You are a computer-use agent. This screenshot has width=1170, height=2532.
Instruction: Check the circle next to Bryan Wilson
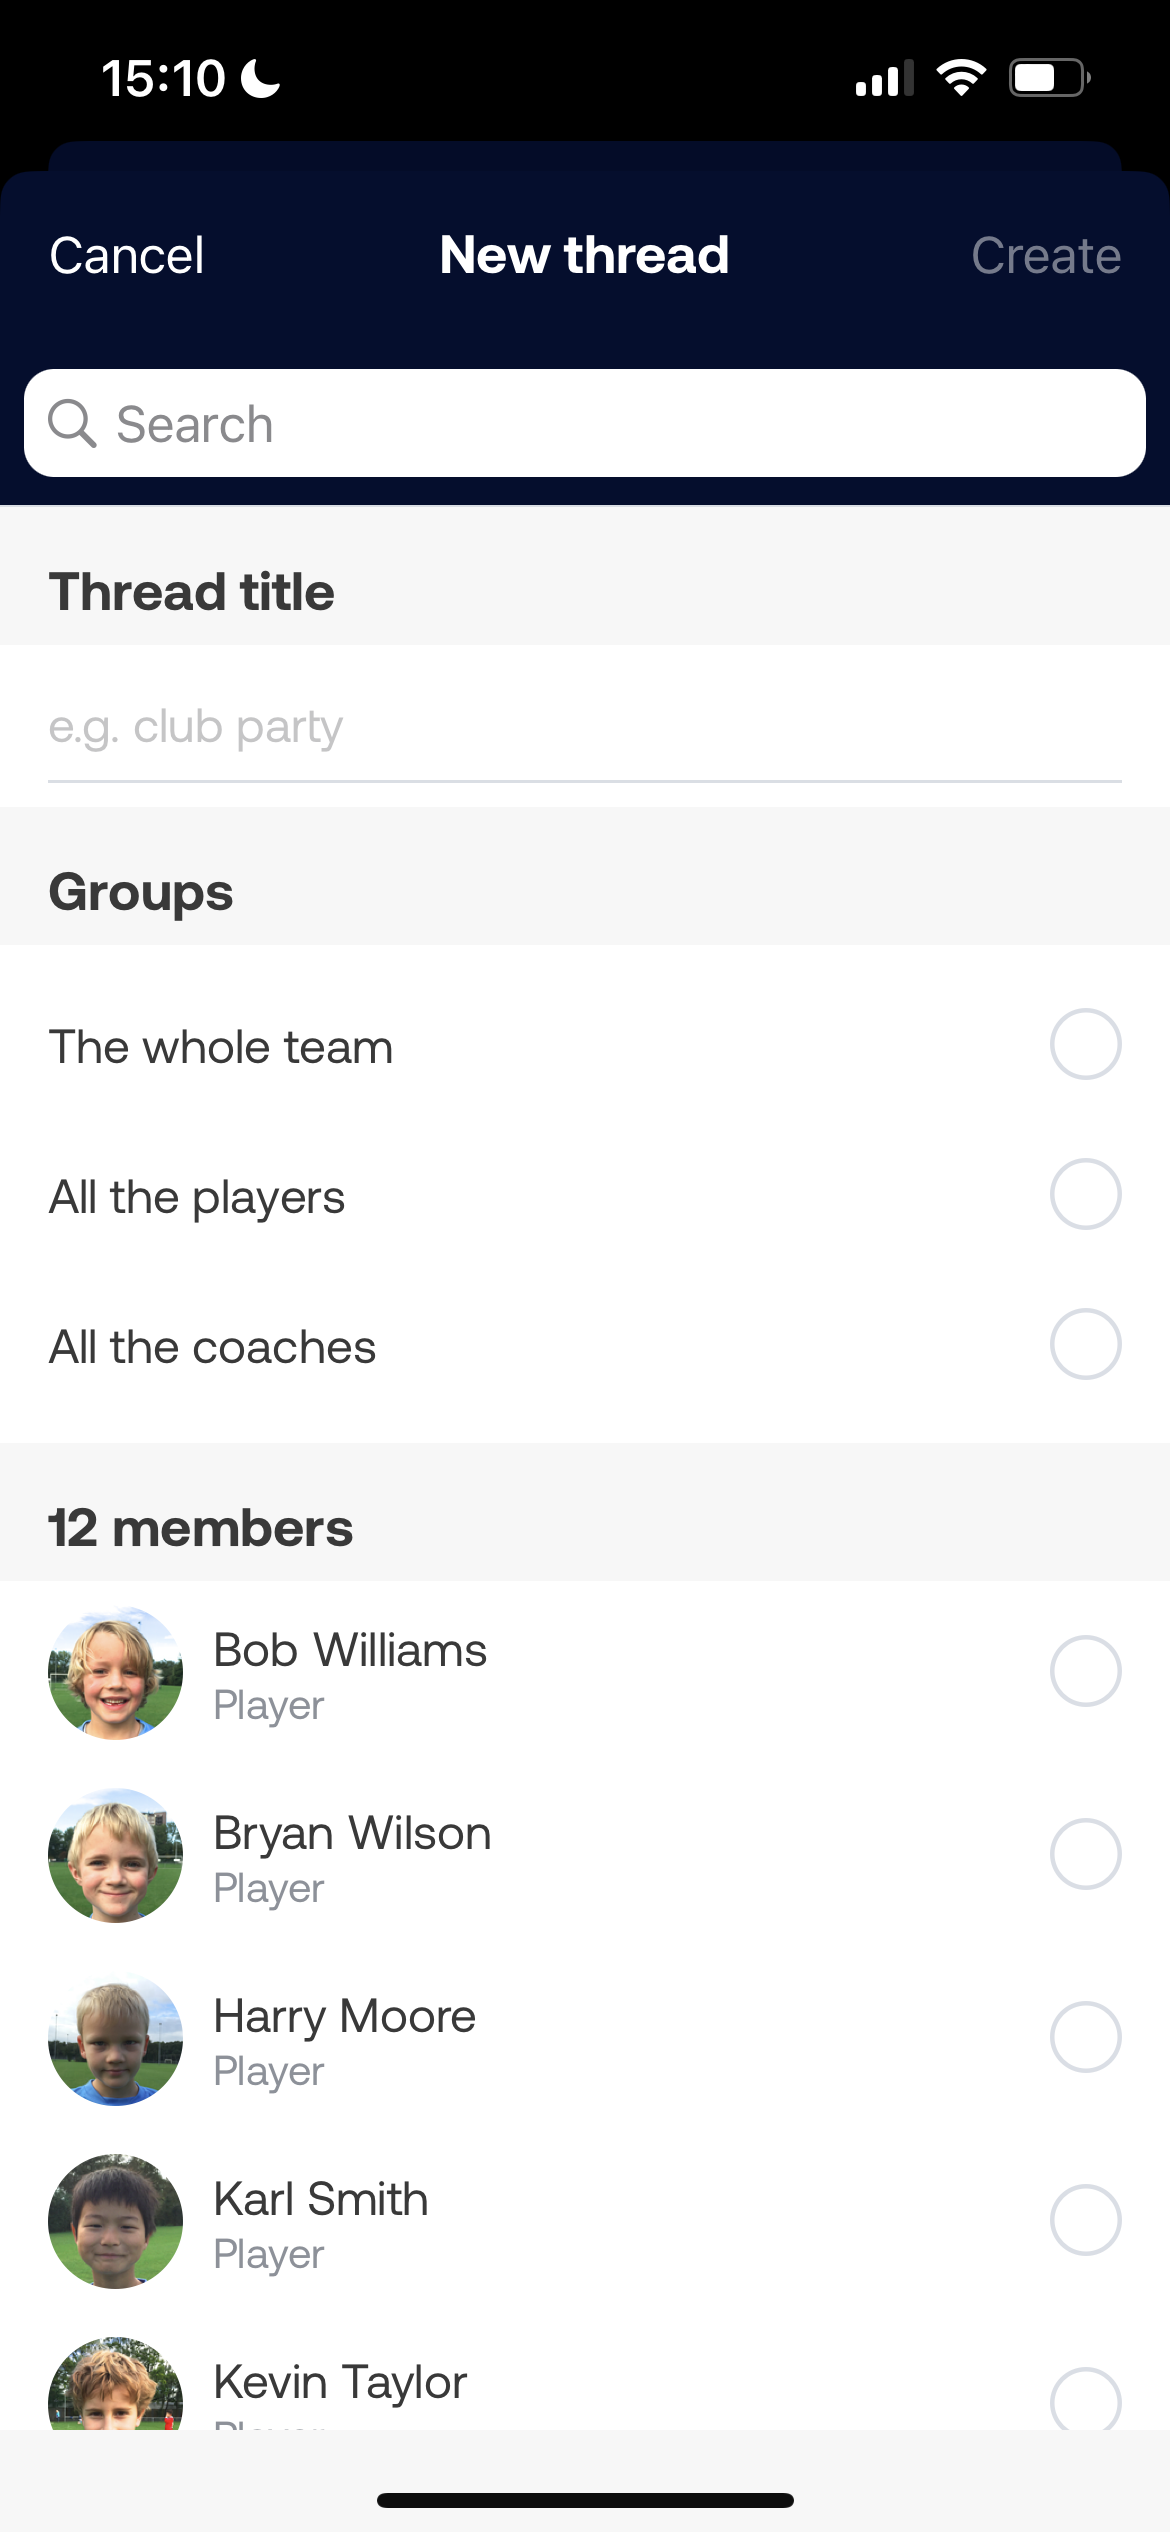tap(1085, 1854)
